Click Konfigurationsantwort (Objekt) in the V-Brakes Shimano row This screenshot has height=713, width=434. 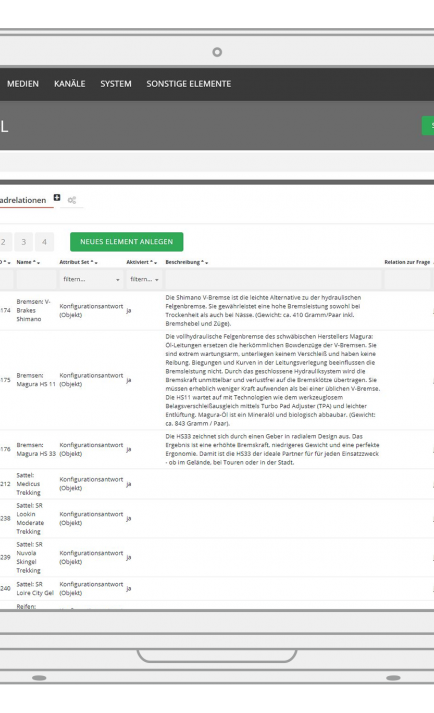click(x=91, y=311)
